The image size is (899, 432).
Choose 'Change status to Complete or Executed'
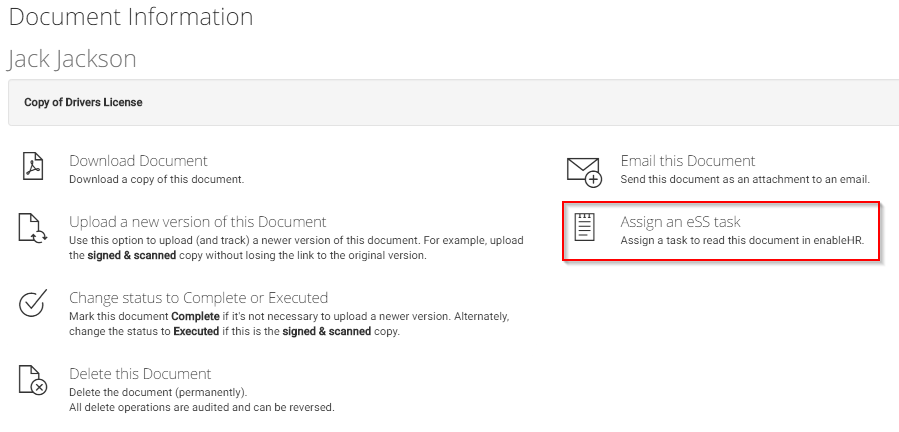198,297
